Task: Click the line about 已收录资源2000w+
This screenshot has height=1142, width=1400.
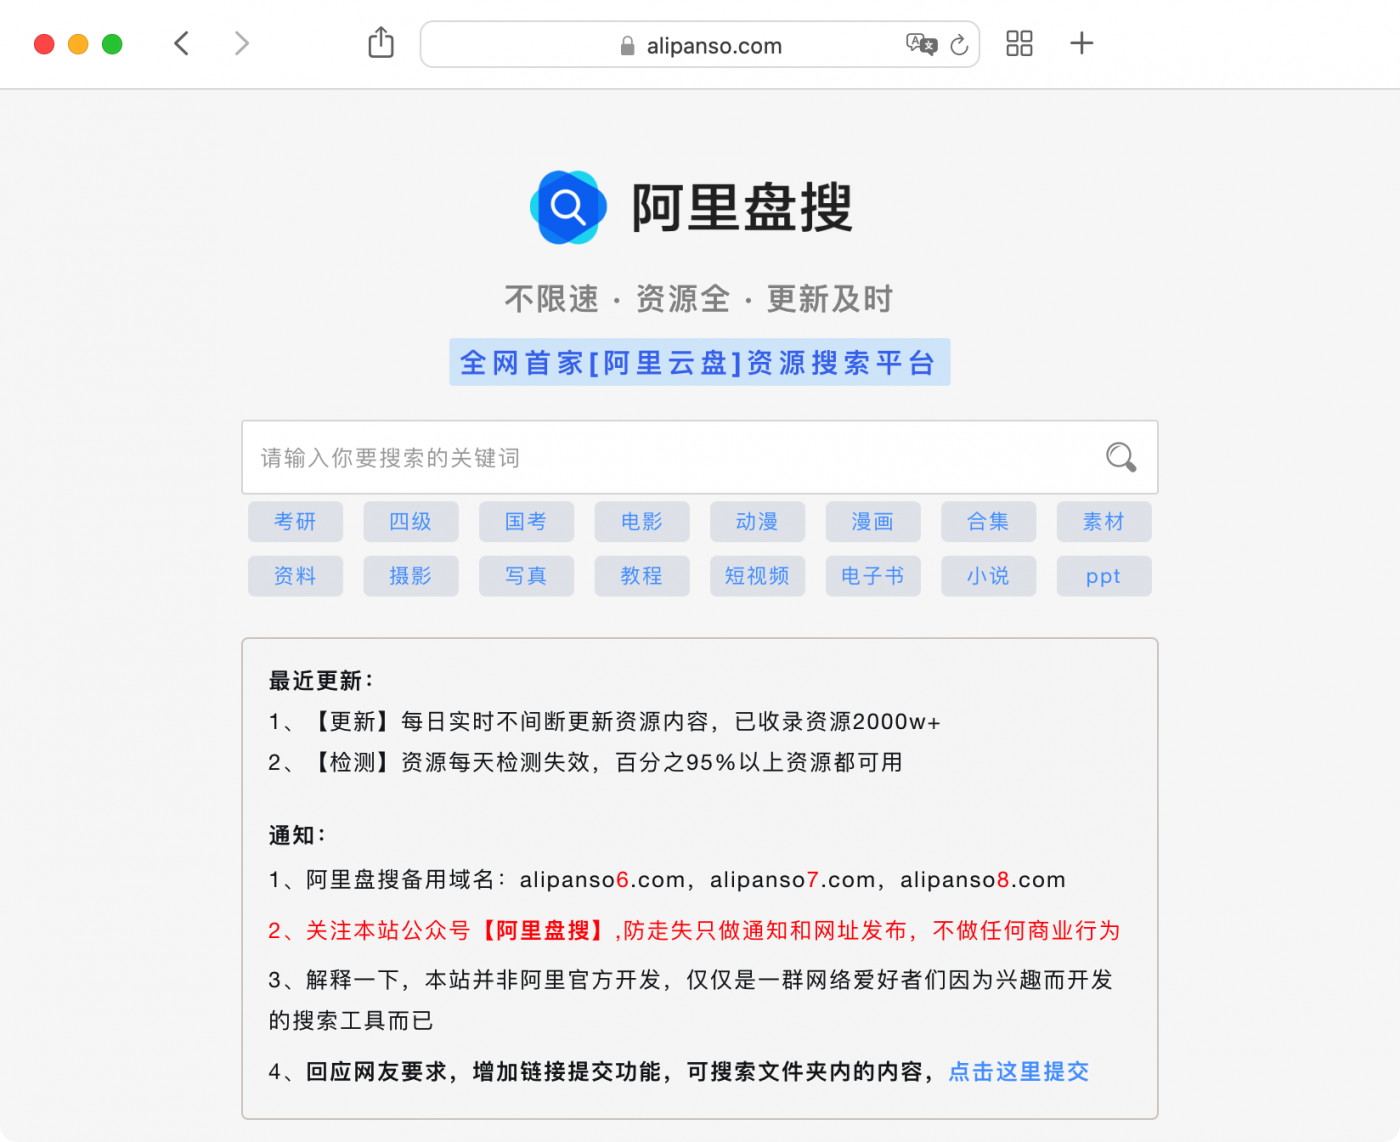Action: [x=604, y=722]
